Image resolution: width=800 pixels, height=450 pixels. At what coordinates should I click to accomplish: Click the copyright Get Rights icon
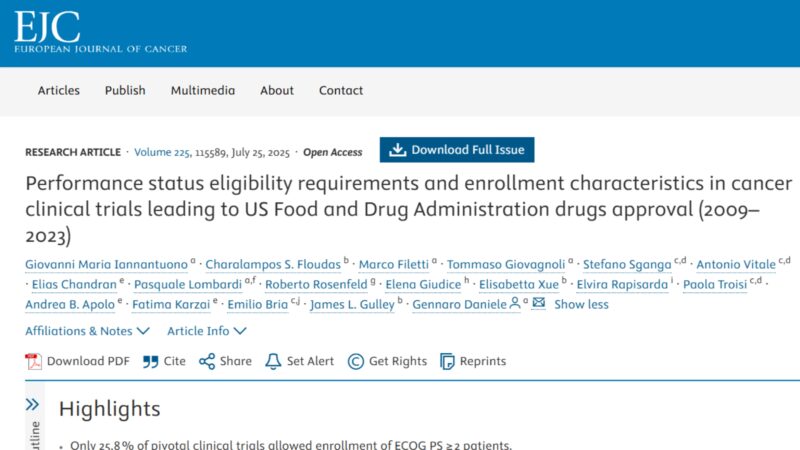pyautogui.click(x=356, y=361)
